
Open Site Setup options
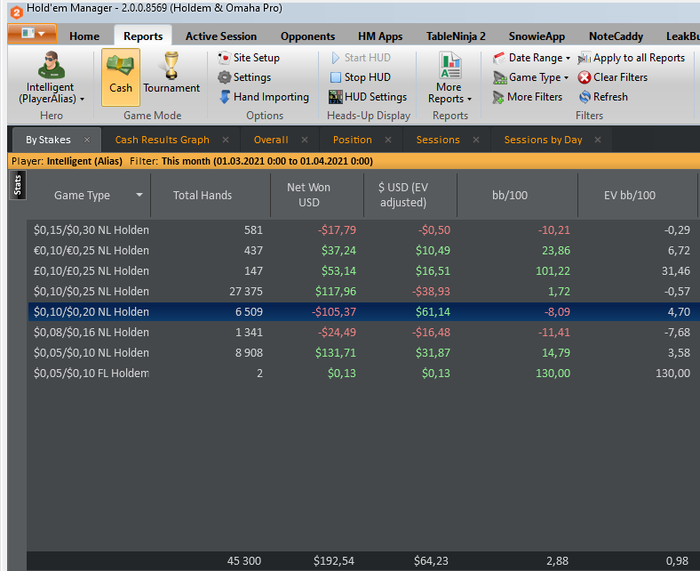point(249,58)
